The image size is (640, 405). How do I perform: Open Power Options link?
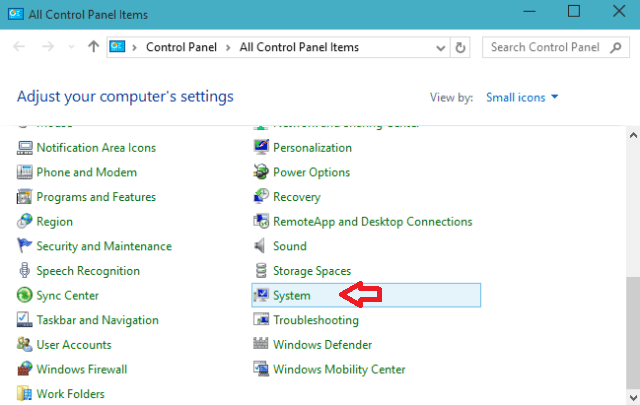click(311, 173)
